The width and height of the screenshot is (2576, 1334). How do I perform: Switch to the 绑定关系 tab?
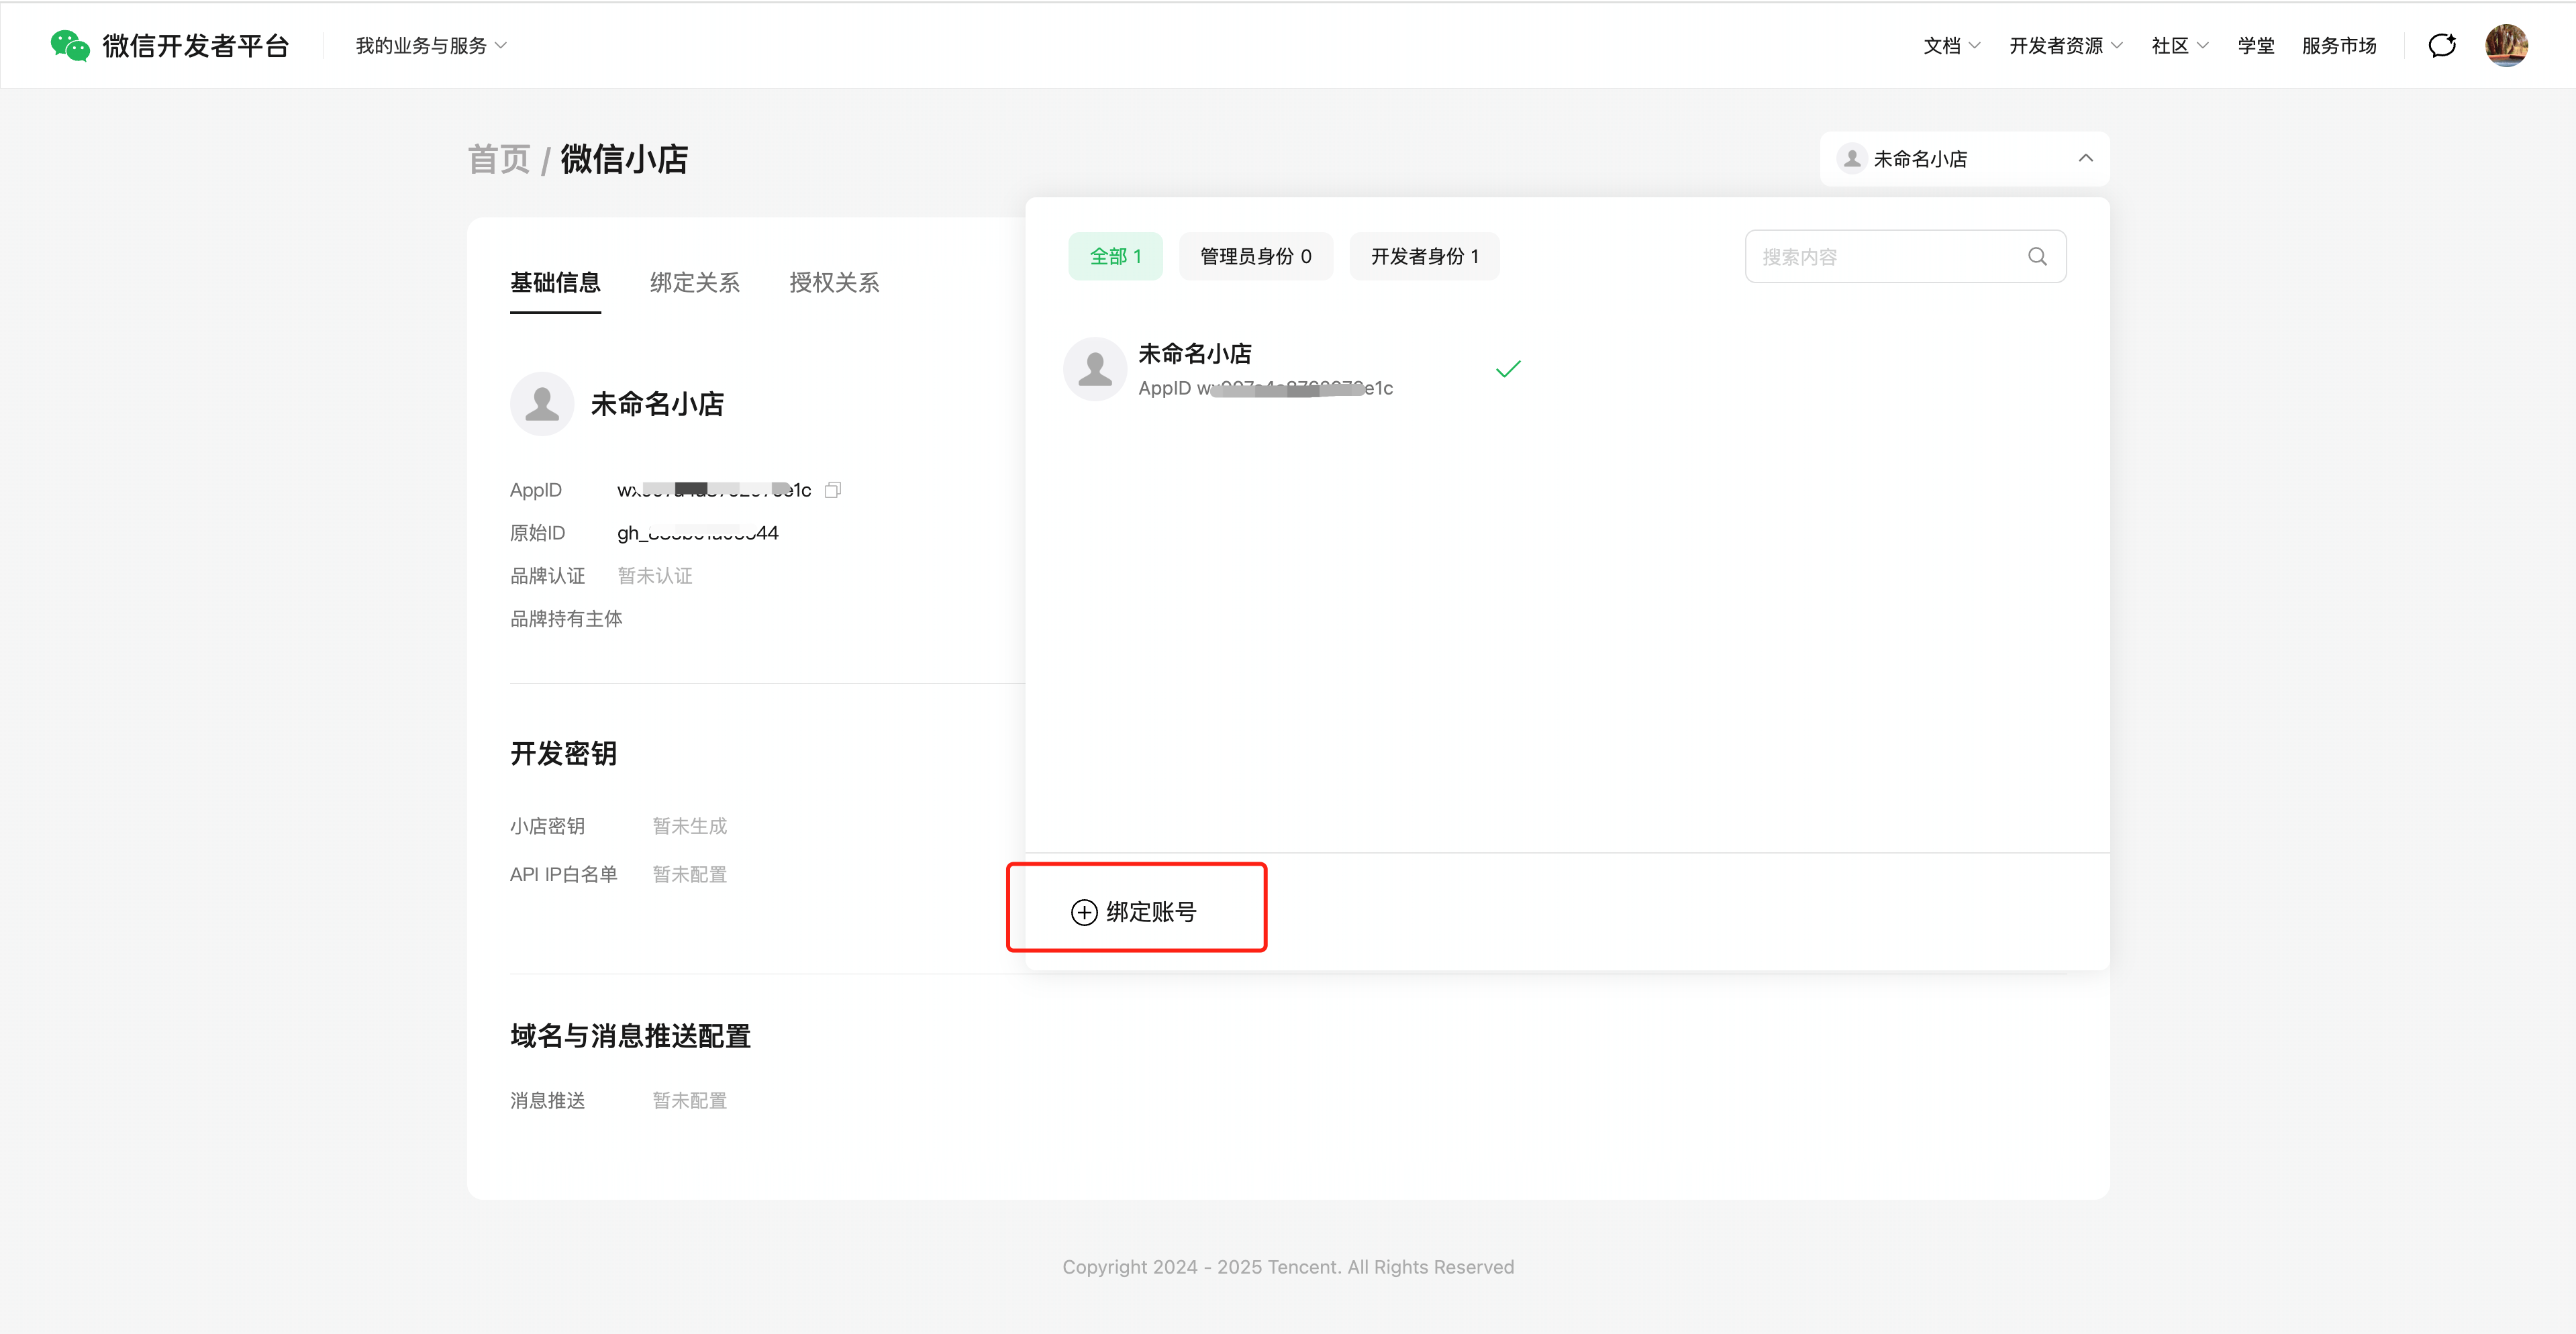[695, 283]
